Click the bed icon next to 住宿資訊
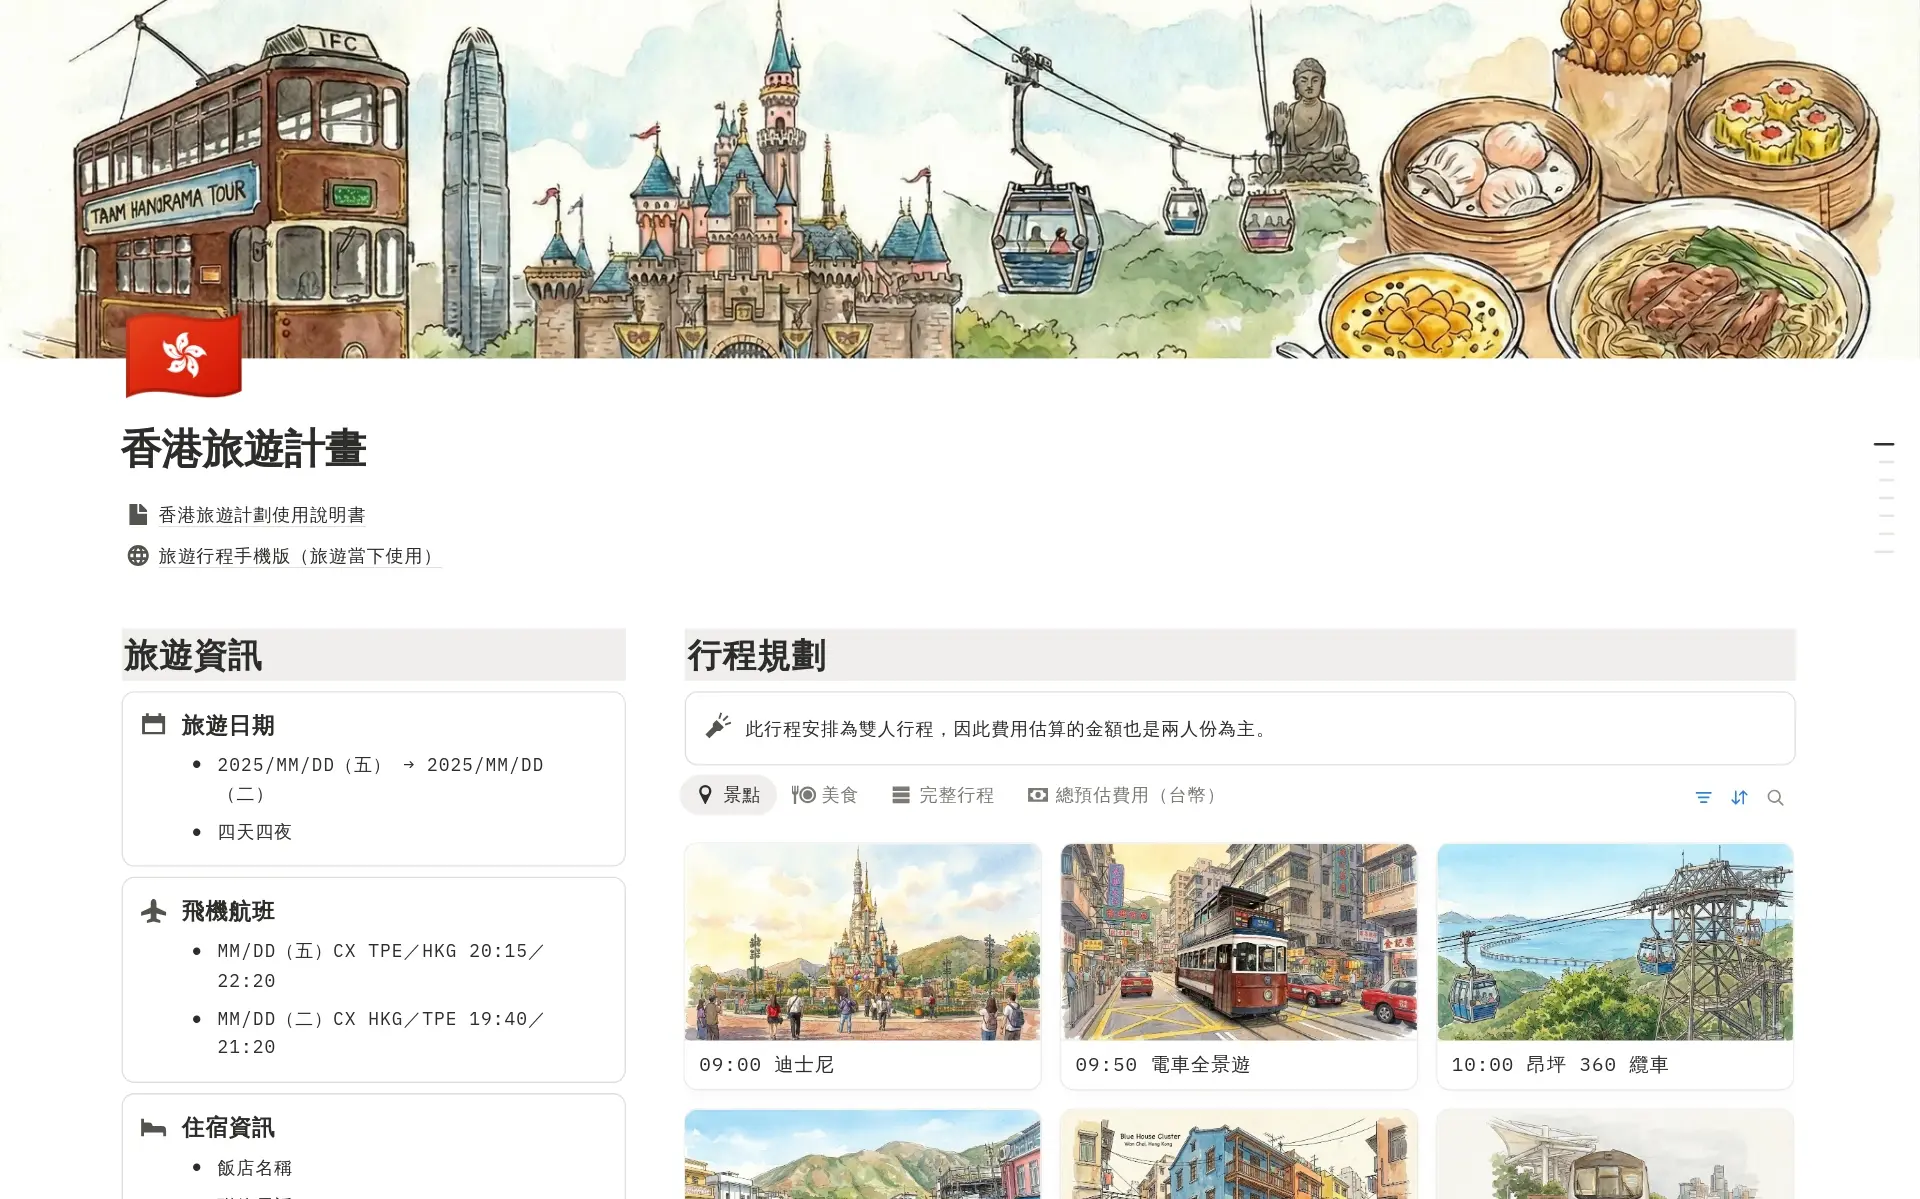Viewport: 1920px width, 1199px height. pyautogui.click(x=153, y=1128)
